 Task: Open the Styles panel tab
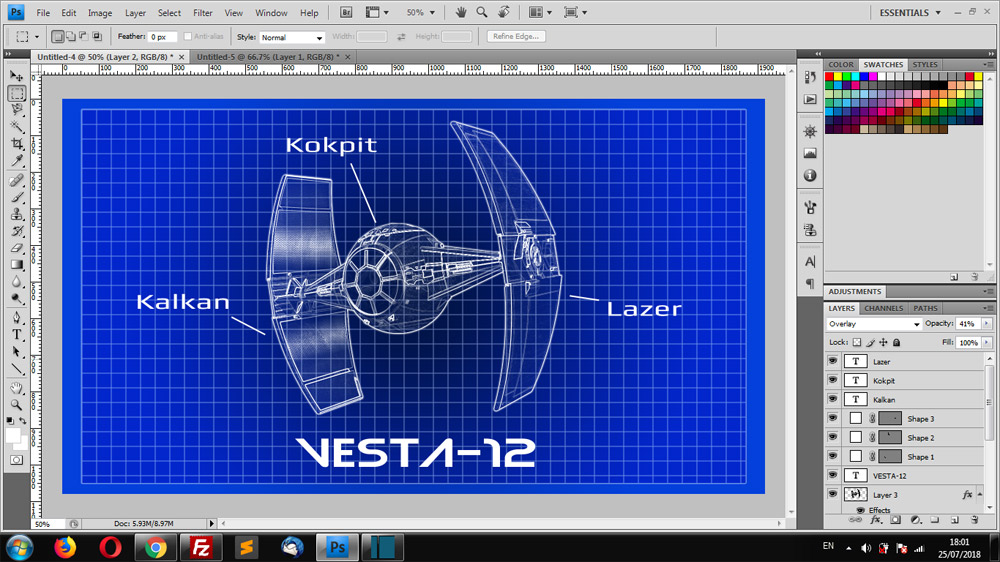(925, 64)
